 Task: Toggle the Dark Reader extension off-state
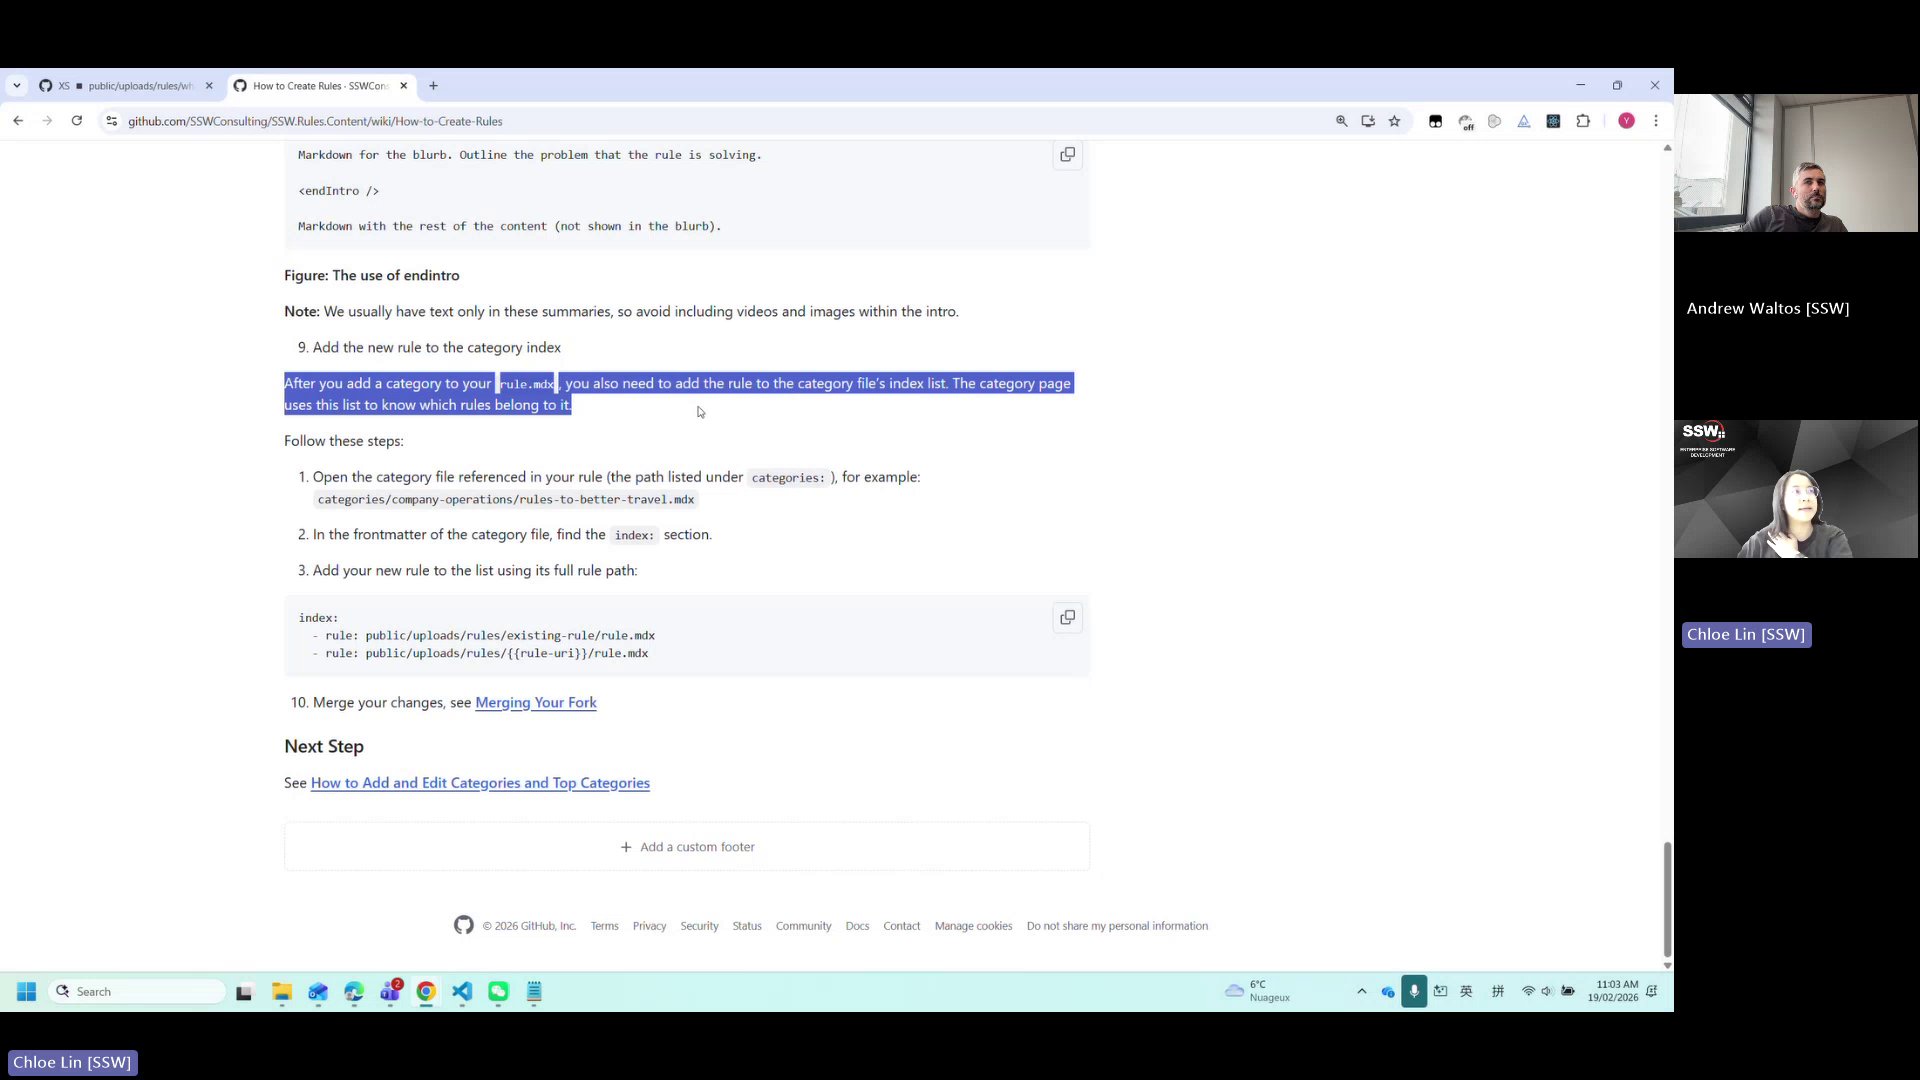pos(1466,121)
